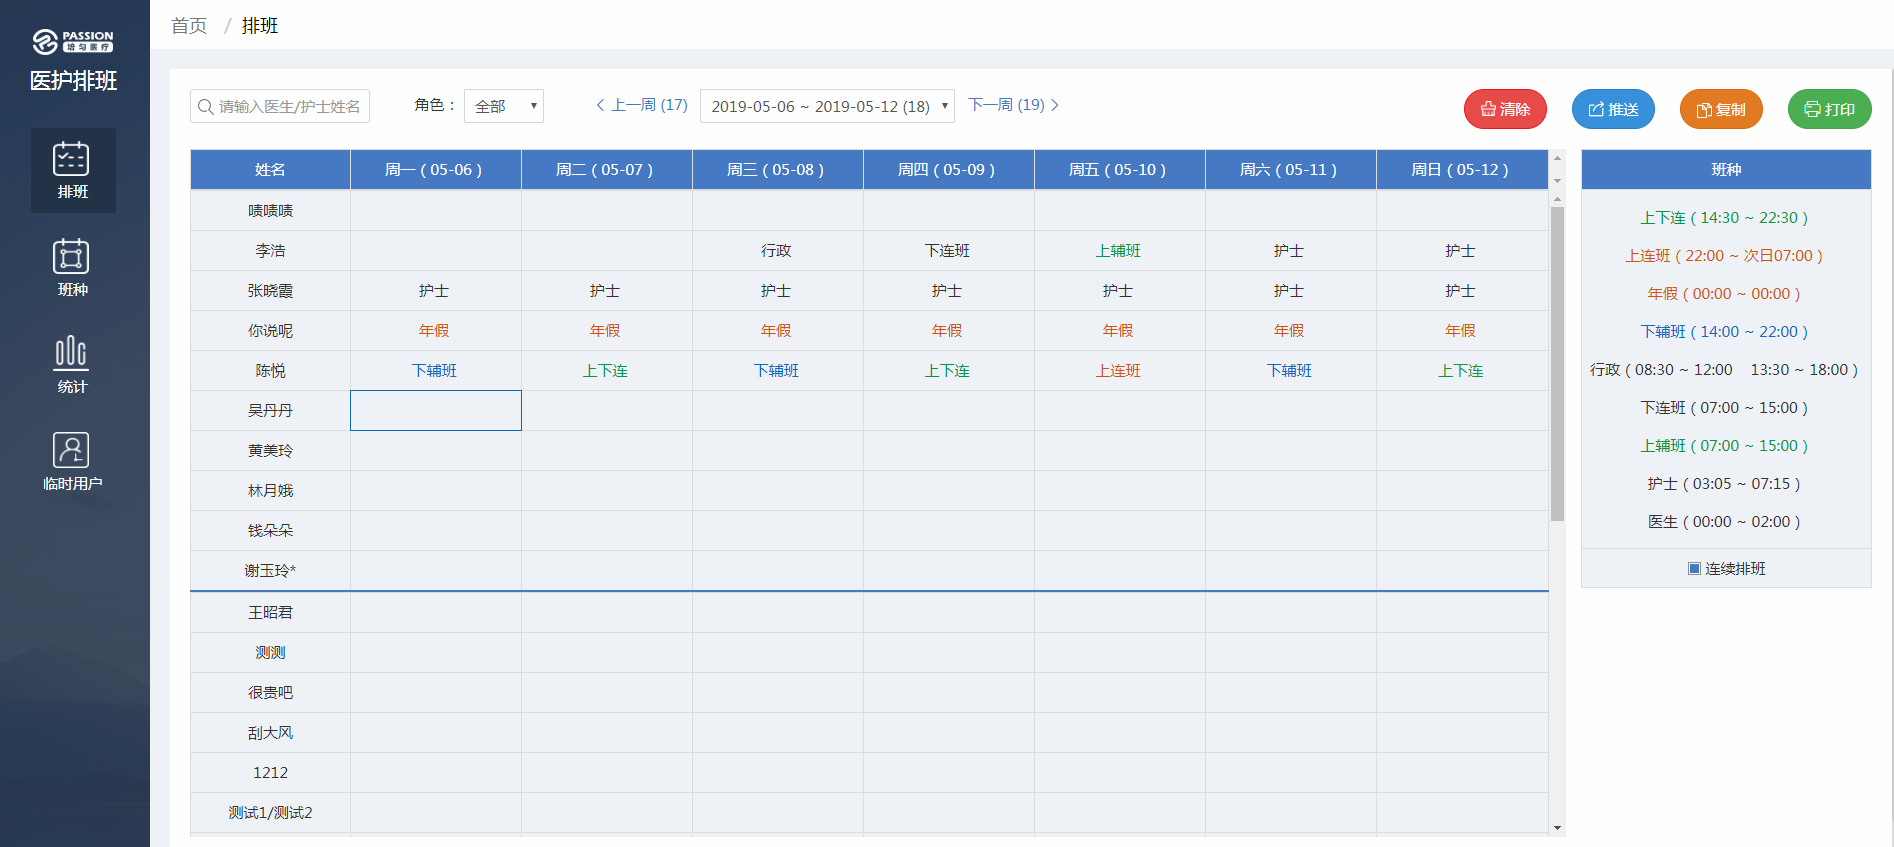The image size is (1894, 847).
Task: Open the 统计 statistics sidebar icon
Action: coord(72,364)
